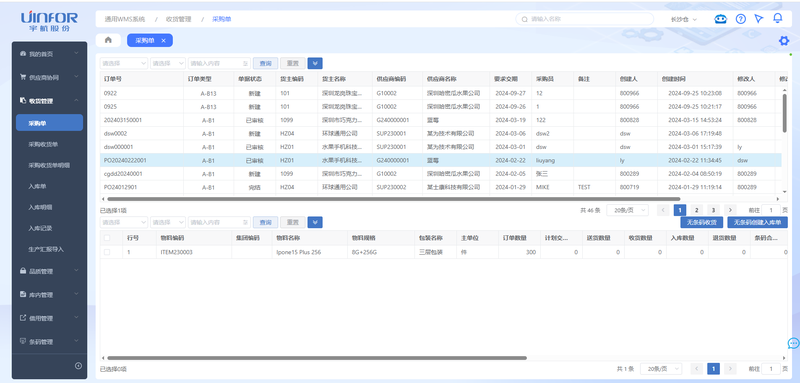Click the icon inside lower filter input
This screenshot has height=383, width=800.
point(245,223)
